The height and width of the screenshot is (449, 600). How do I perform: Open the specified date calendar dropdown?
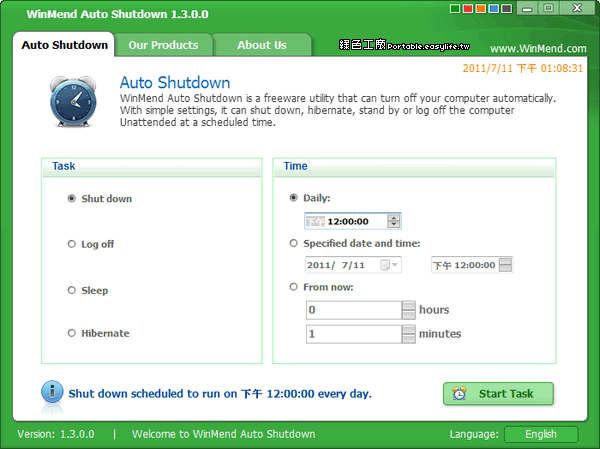[390, 265]
